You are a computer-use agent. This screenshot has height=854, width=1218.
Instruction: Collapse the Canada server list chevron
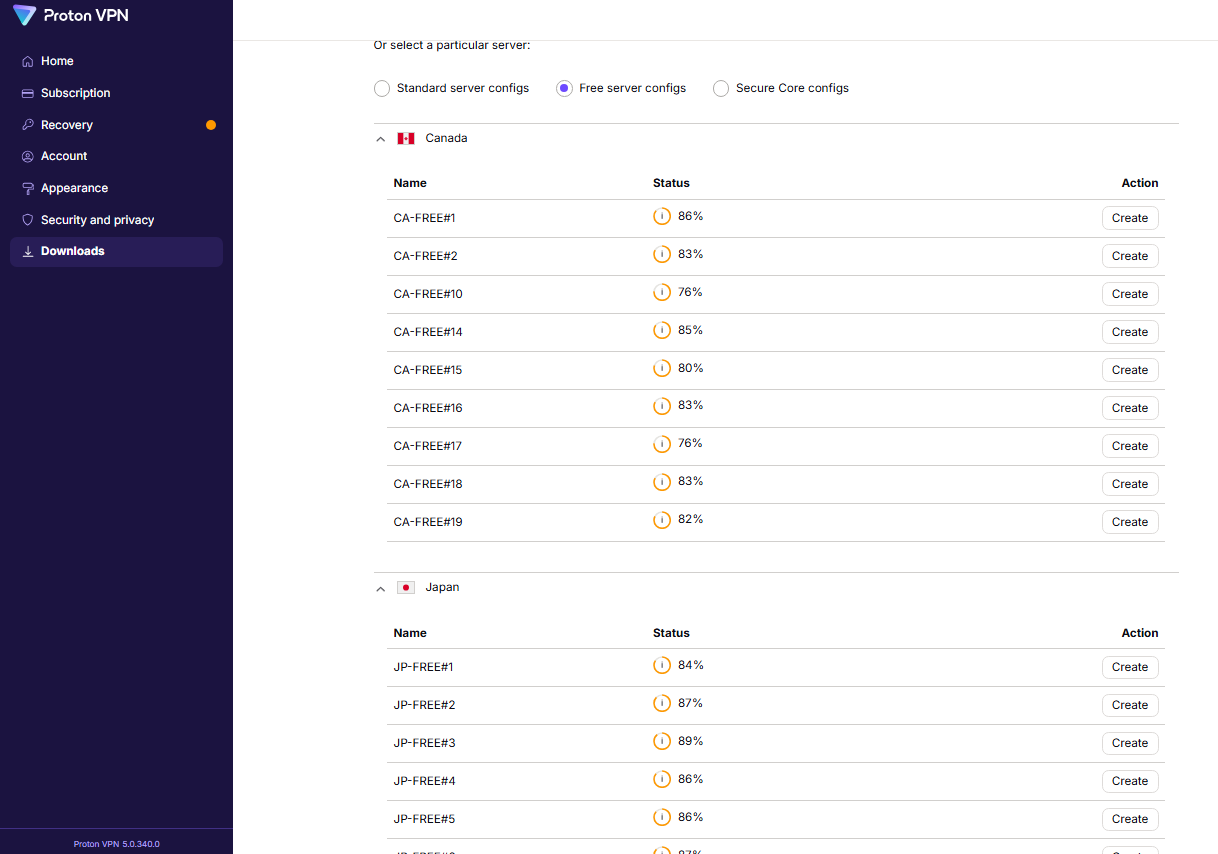[380, 139]
